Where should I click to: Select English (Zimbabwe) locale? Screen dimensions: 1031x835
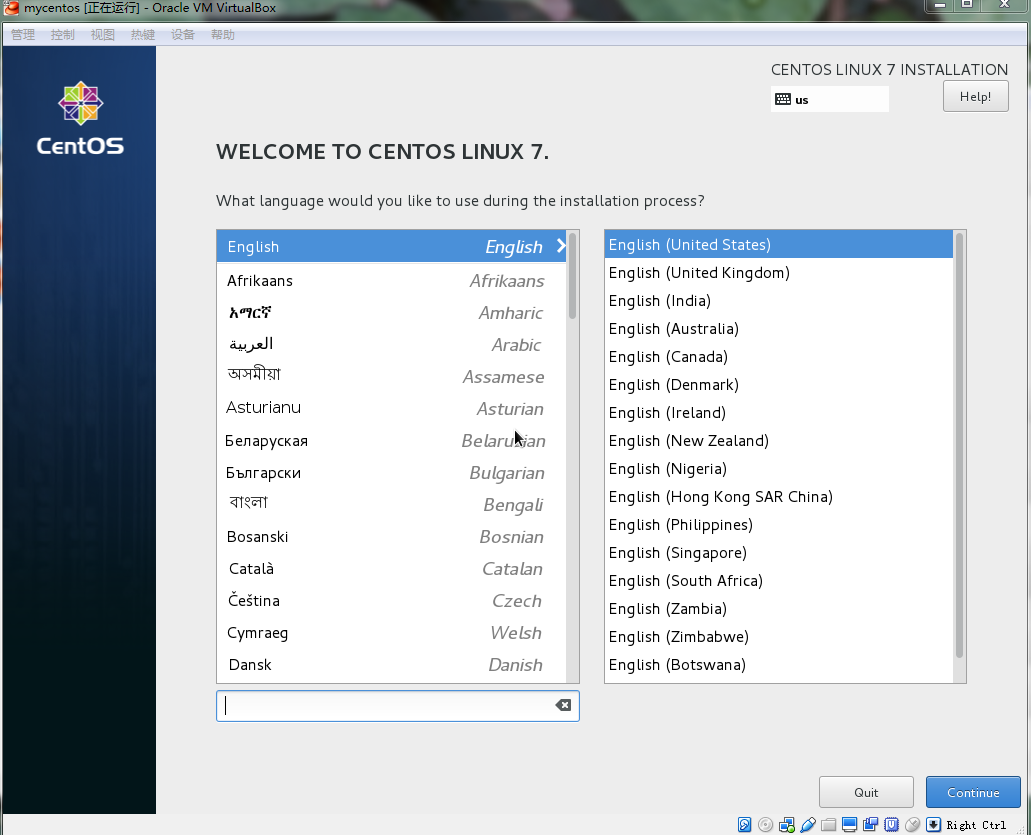(x=779, y=636)
